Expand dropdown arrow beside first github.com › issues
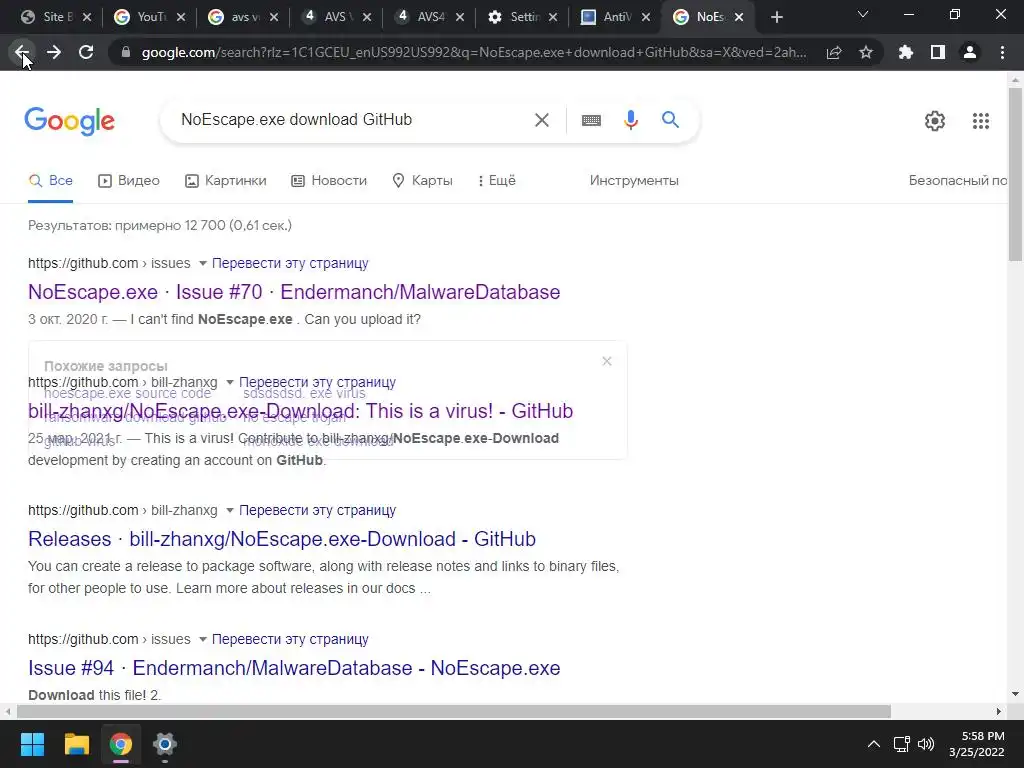This screenshot has width=1024, height=768. tap(202, 263)
